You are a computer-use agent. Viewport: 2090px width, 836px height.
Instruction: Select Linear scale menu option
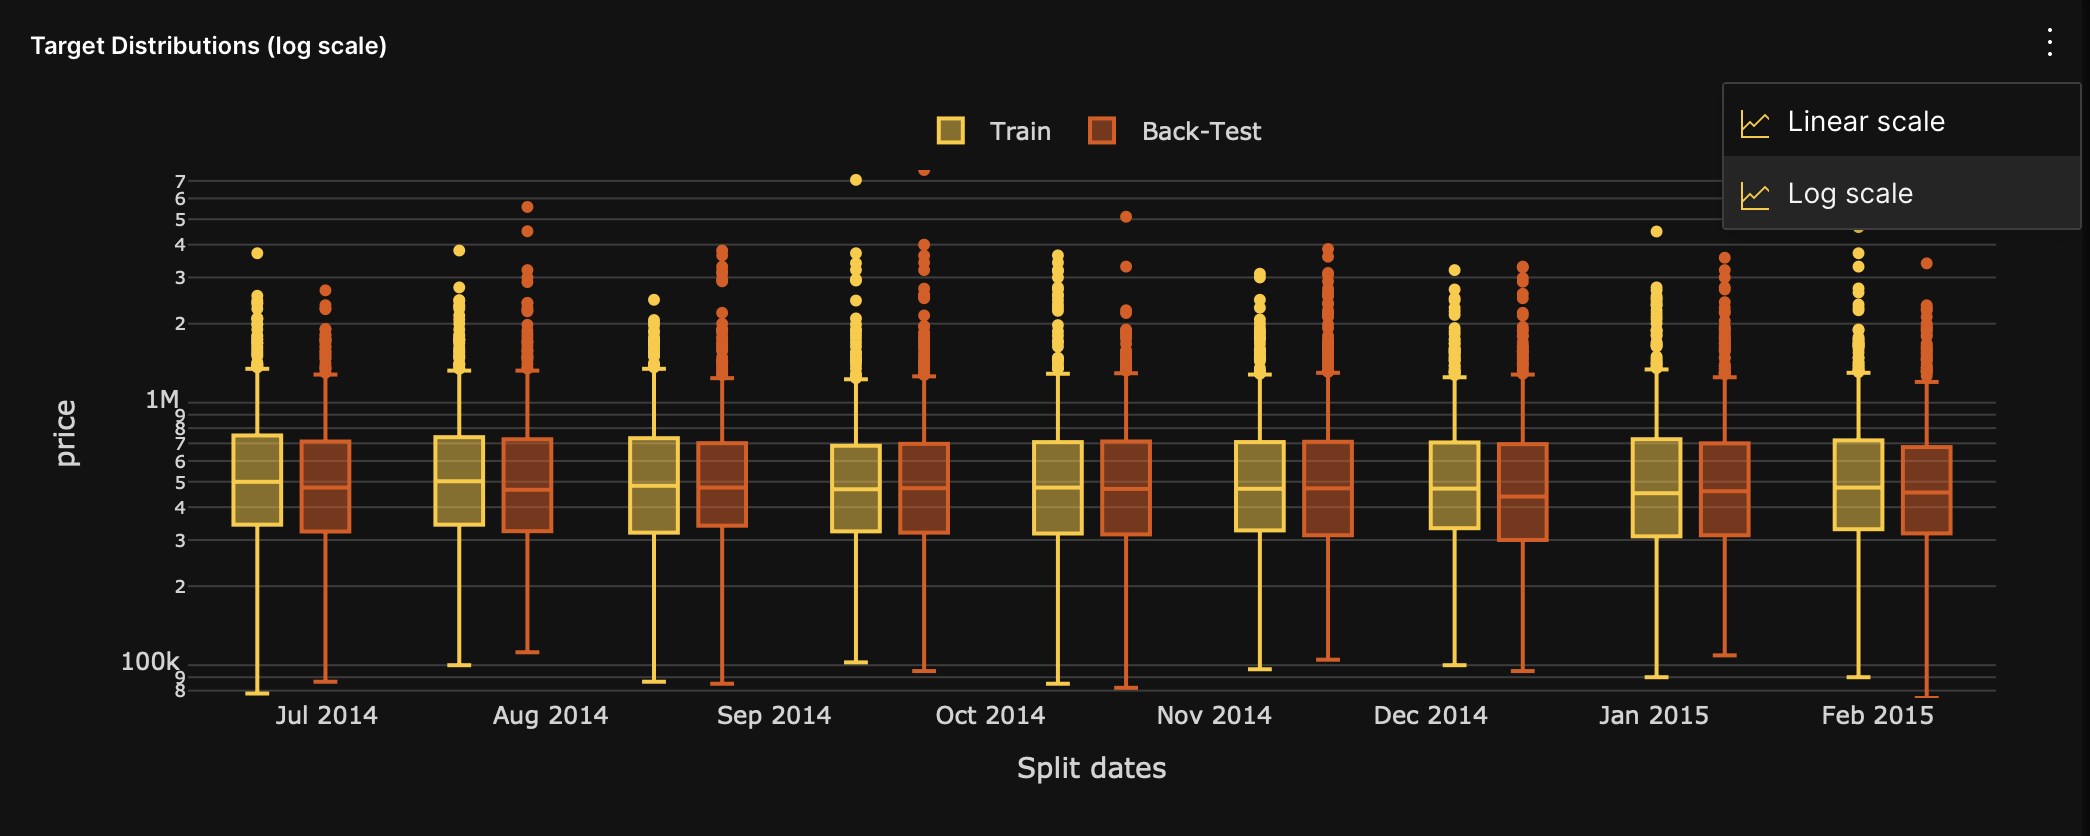(1865, 122)
